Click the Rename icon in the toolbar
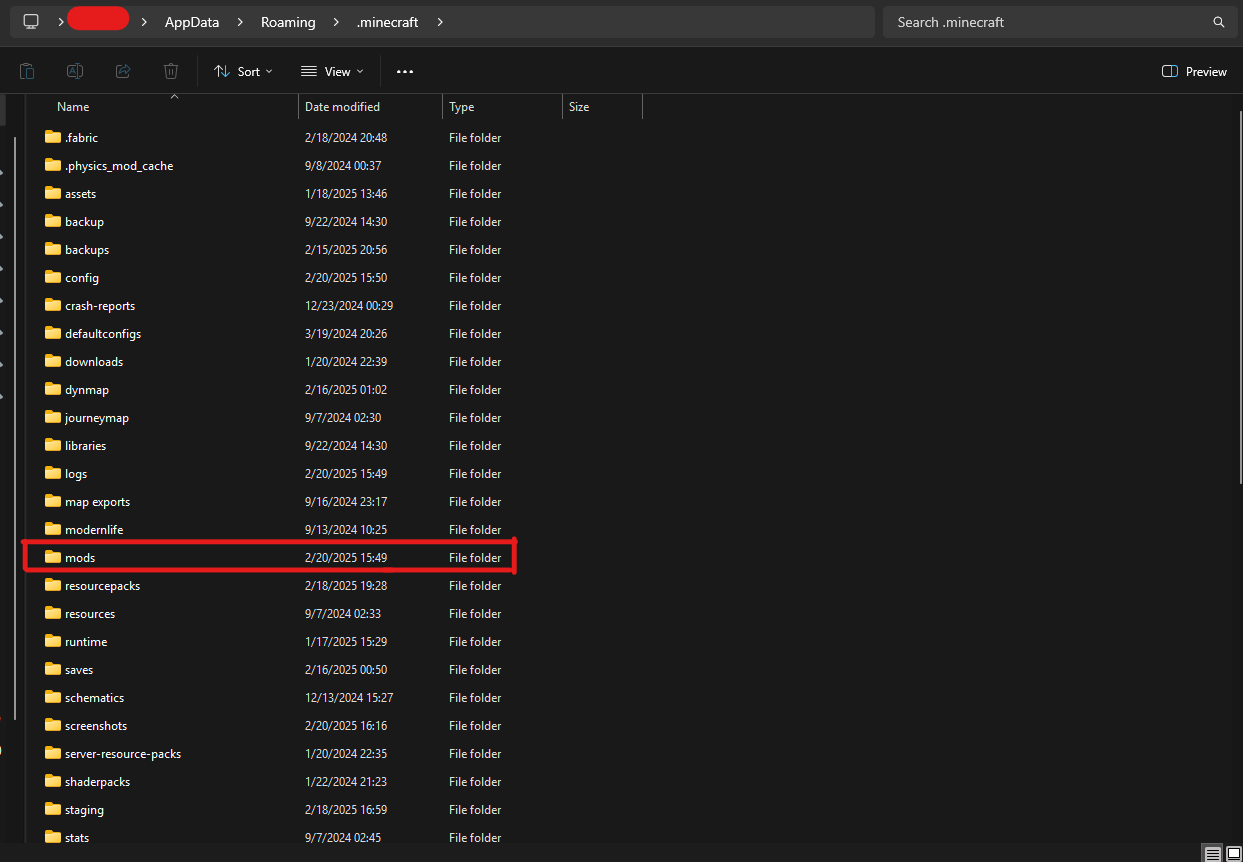This screenshot has height=862, width=1243. [75, 71]
